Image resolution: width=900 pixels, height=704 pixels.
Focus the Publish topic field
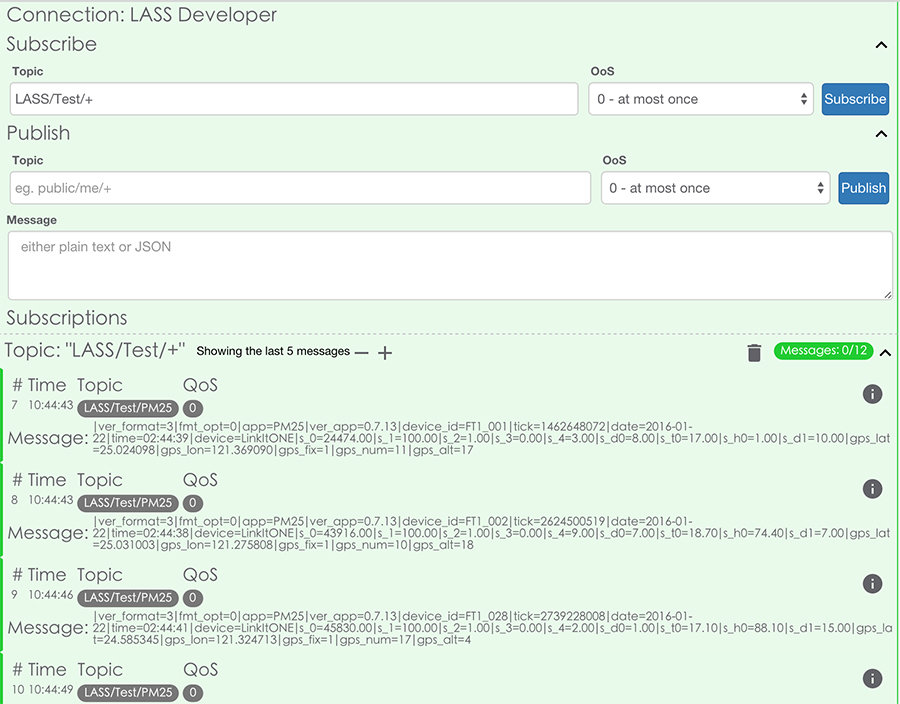[300, 188]
